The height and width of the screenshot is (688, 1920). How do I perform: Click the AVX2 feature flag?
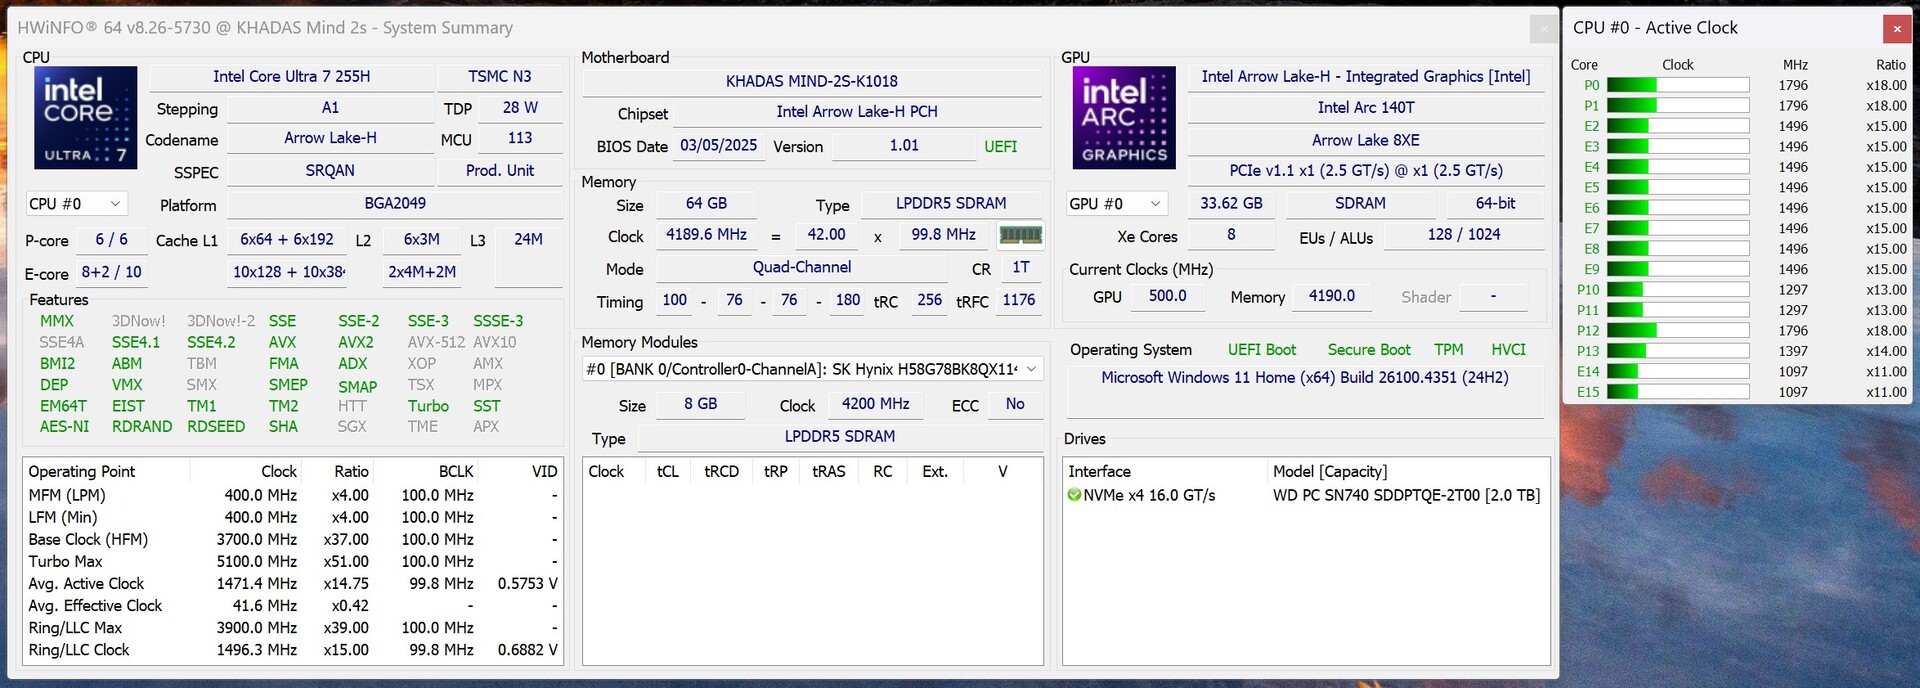[355, 342]
